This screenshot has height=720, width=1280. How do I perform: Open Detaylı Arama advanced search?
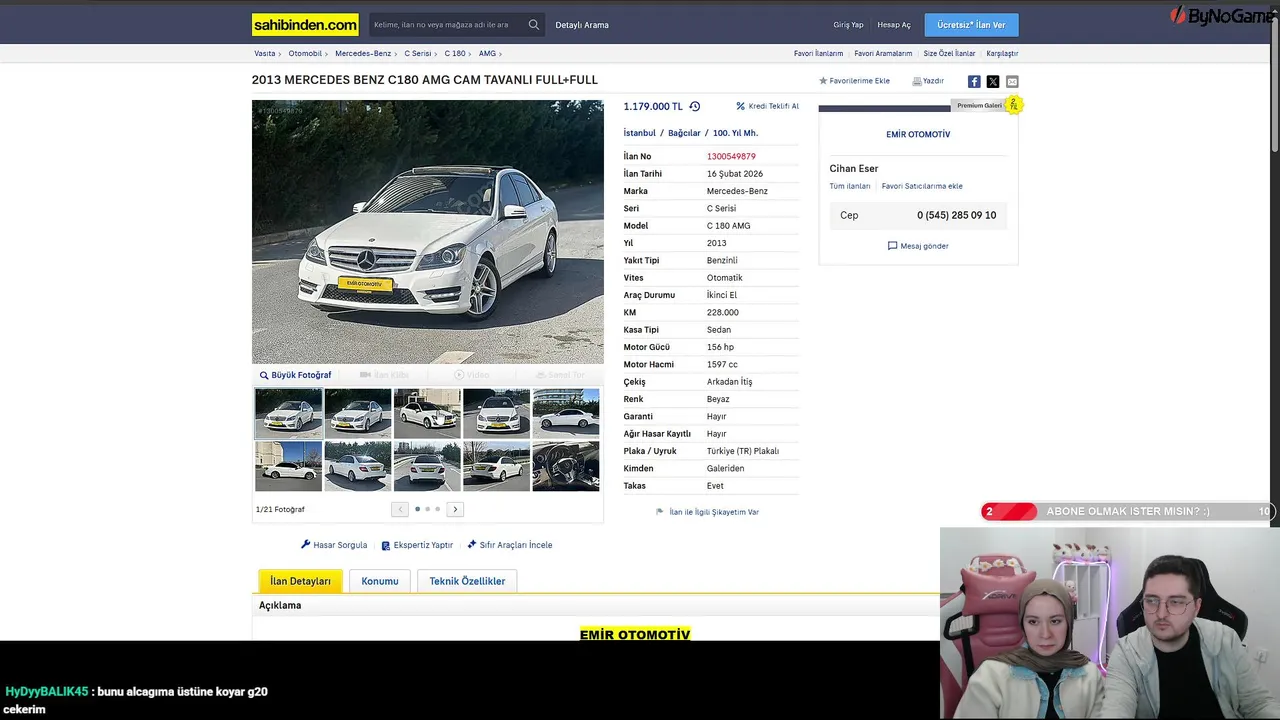[x=582, y=25]
